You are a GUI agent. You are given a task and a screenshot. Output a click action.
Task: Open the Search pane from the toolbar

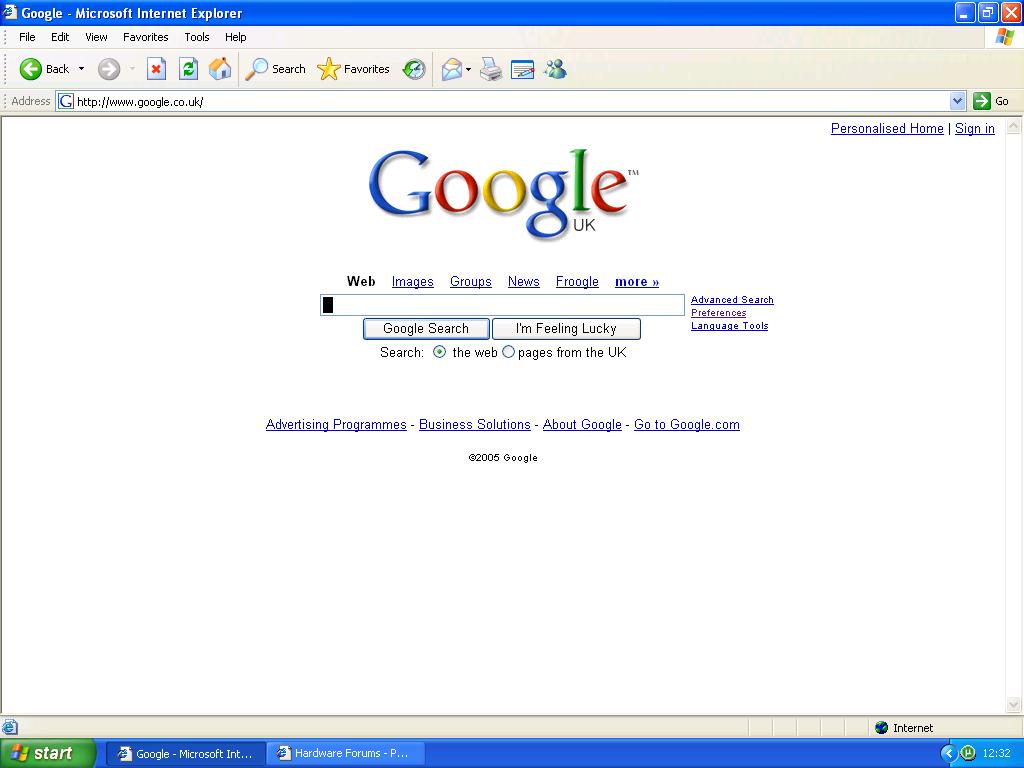[275, 69]
